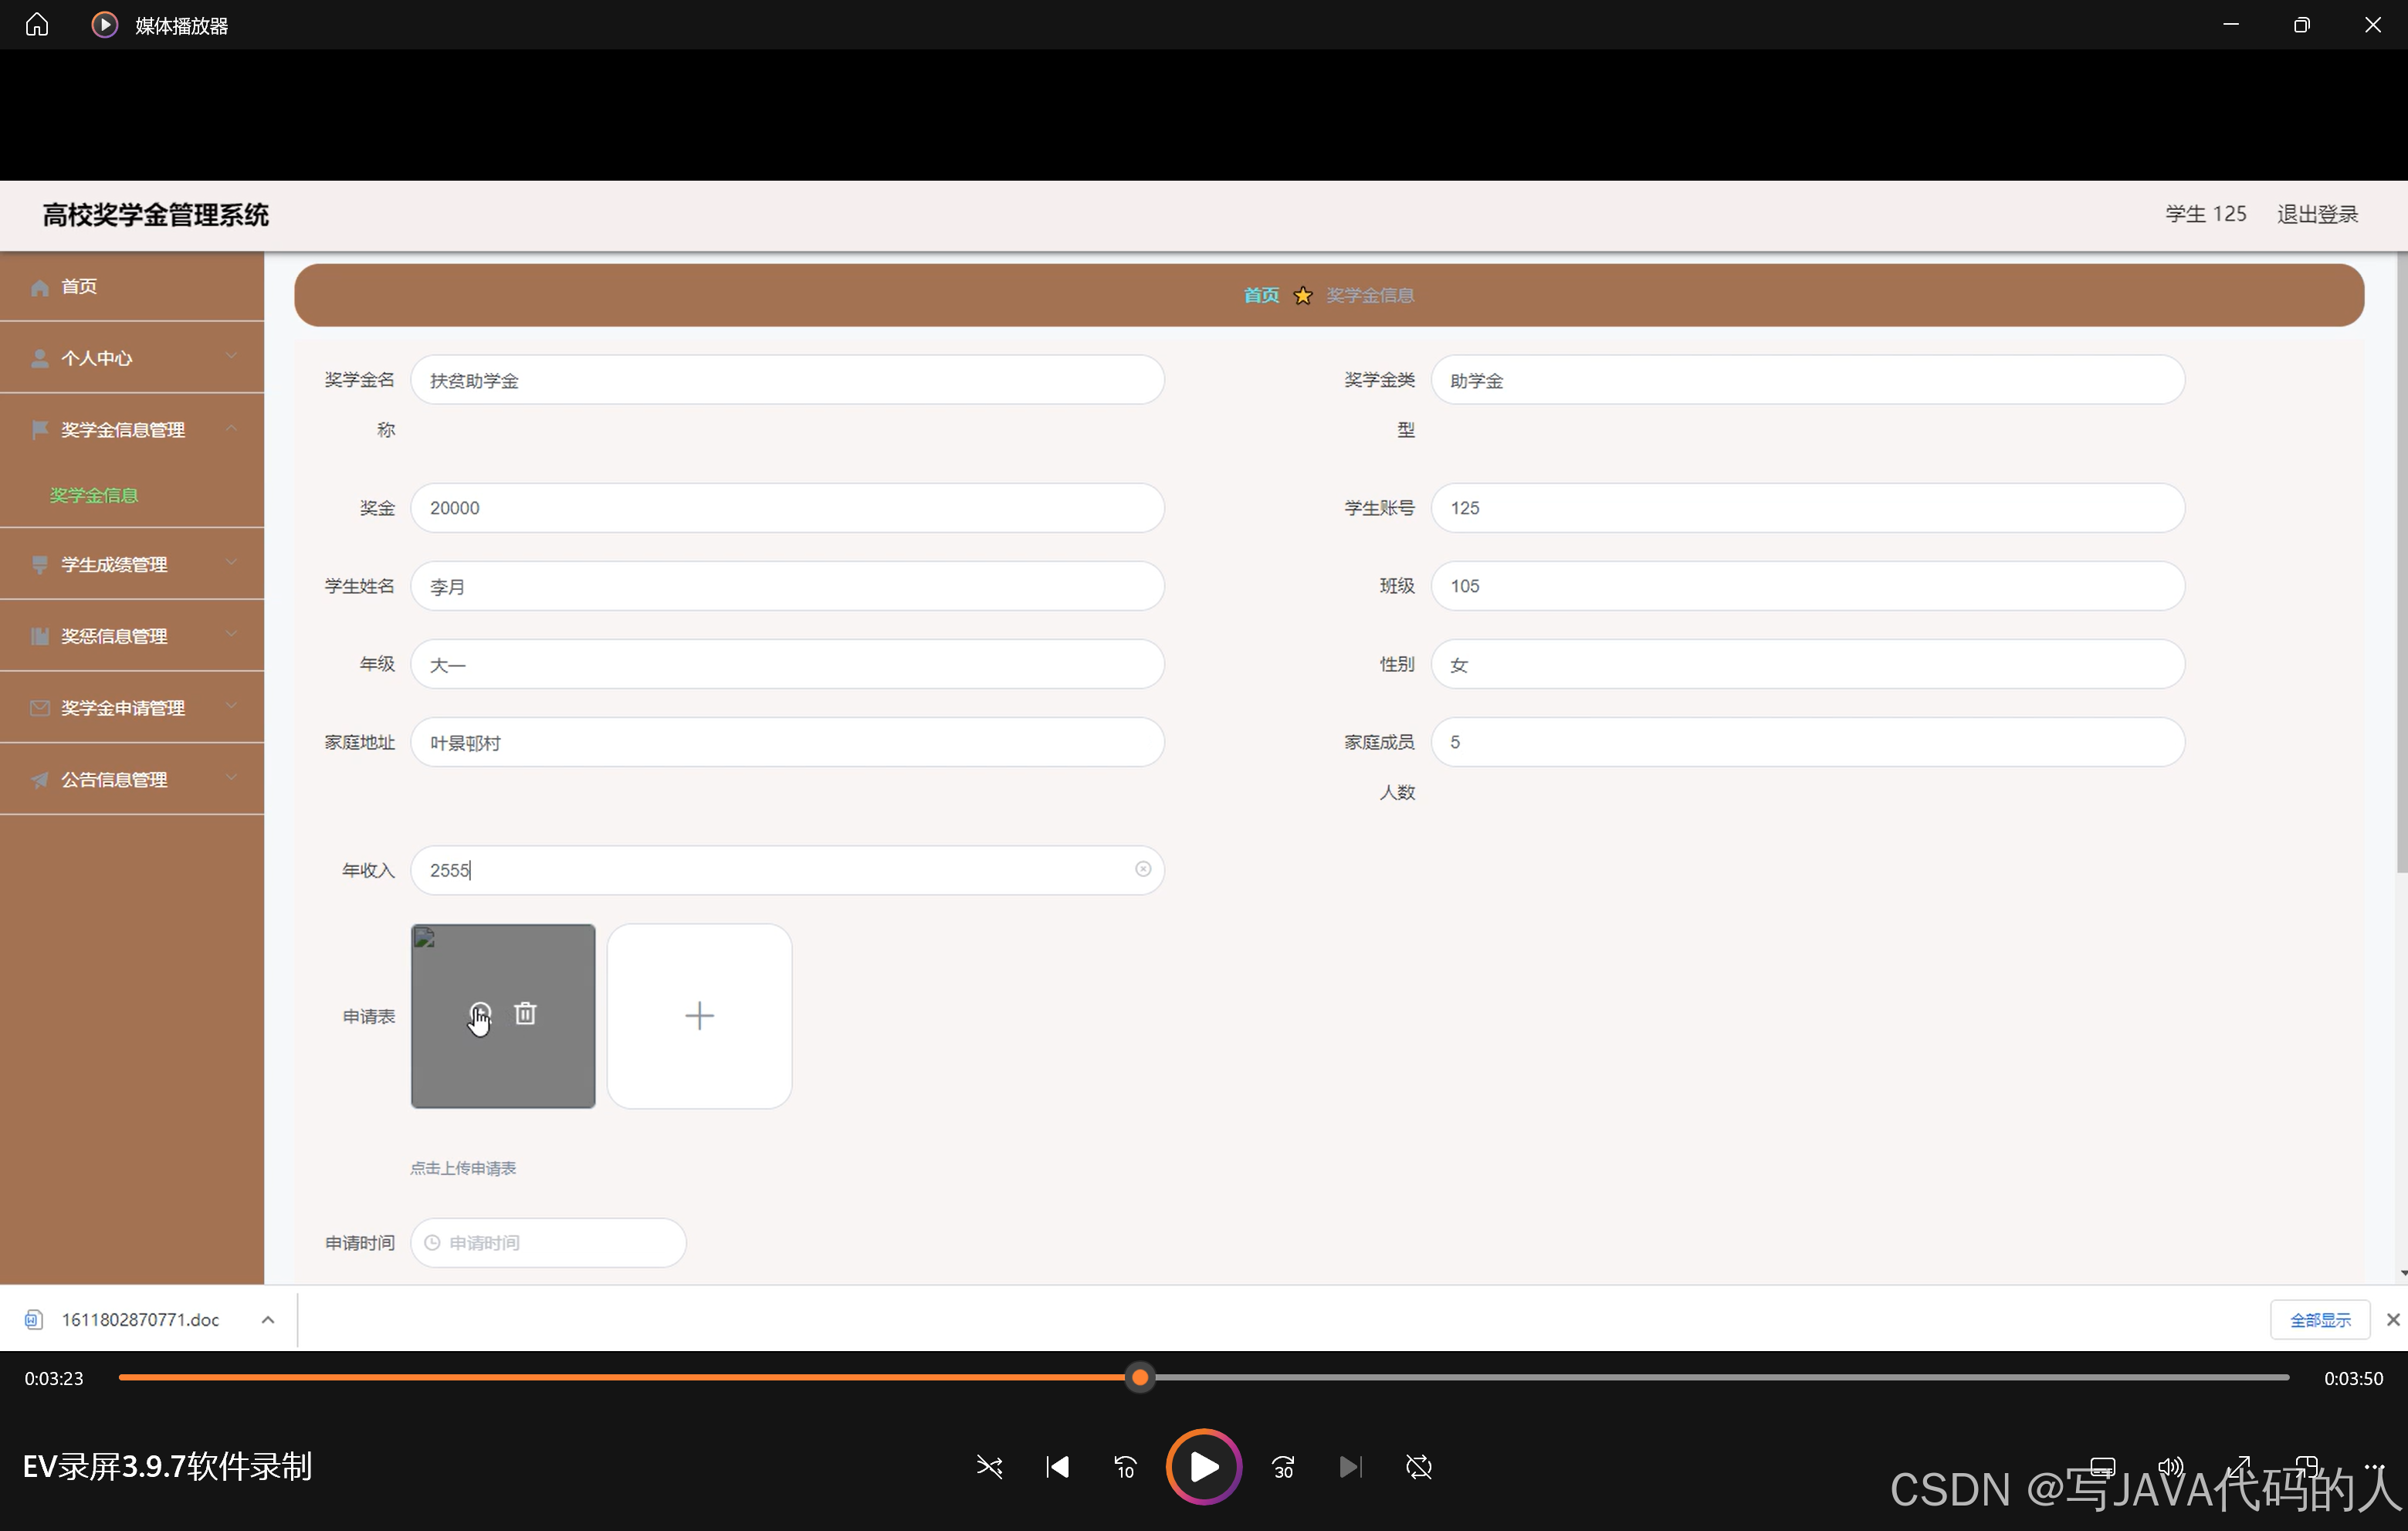Click the 性别 field showing 女
Image resolution: width=2408 pixels, height=1531 pixels.
(1807, 664)
